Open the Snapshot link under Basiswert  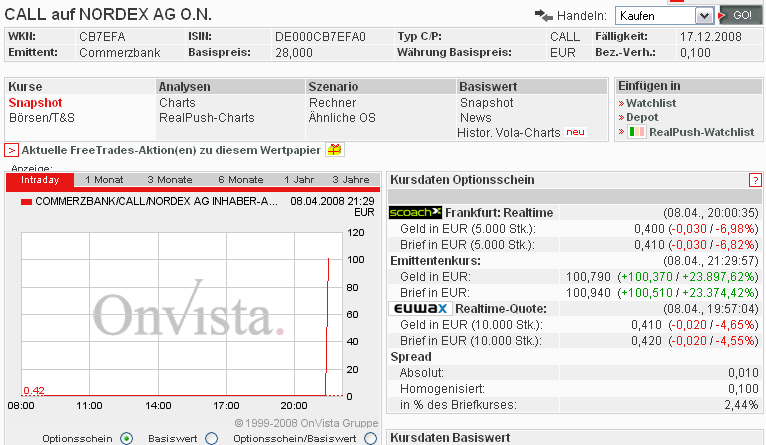click(x=487, y=103)
